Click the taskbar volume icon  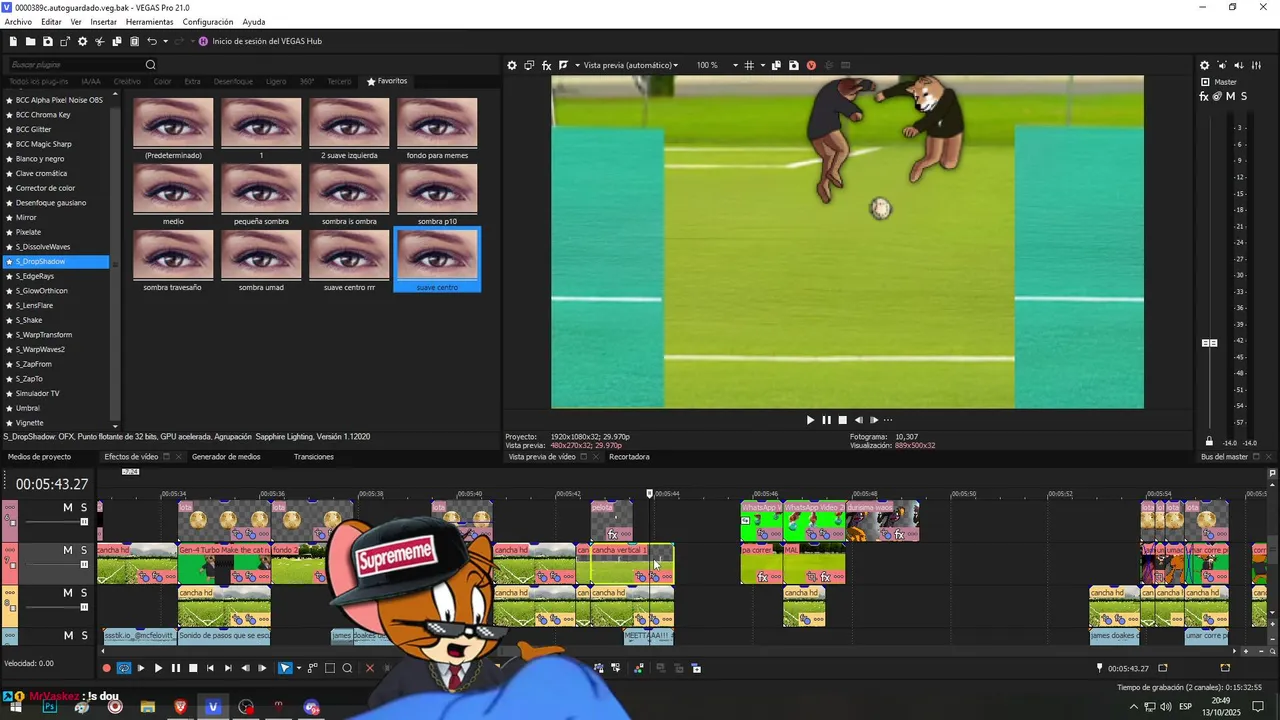1165,707
